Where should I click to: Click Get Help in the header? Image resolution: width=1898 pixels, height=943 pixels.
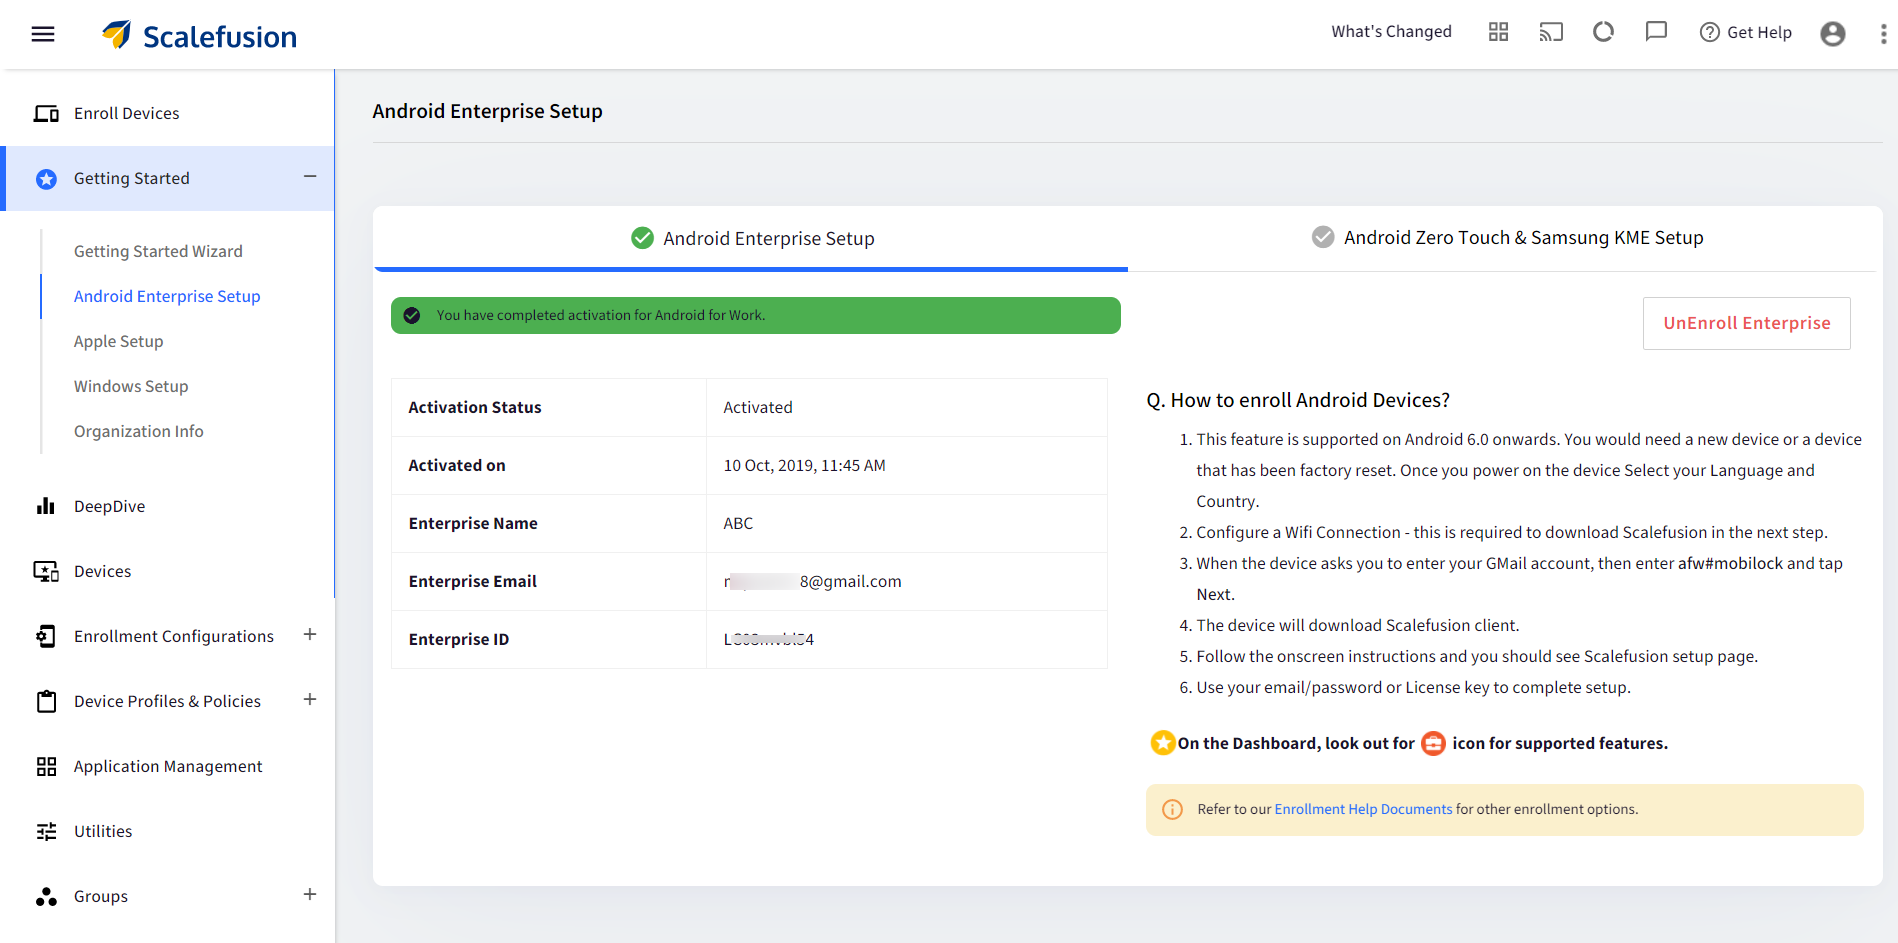[1746, 32]
